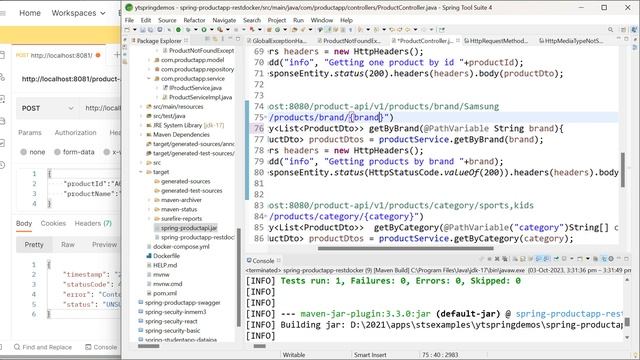This screenshot has width=640, height=360.
Task: Open the Cookies tab in Postman response
Action: (x=53, y=223)
